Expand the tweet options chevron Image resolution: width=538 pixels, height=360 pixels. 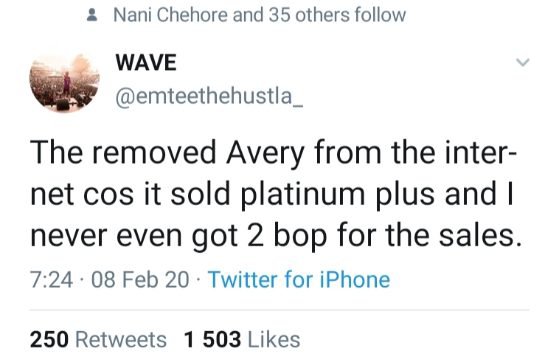click(523, 62)
